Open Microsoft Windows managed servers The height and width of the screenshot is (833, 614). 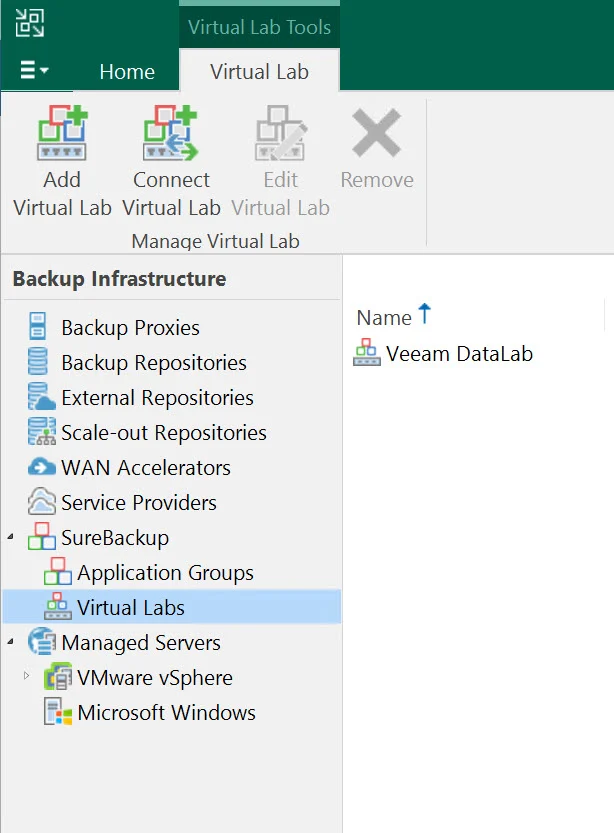(166, 712)
